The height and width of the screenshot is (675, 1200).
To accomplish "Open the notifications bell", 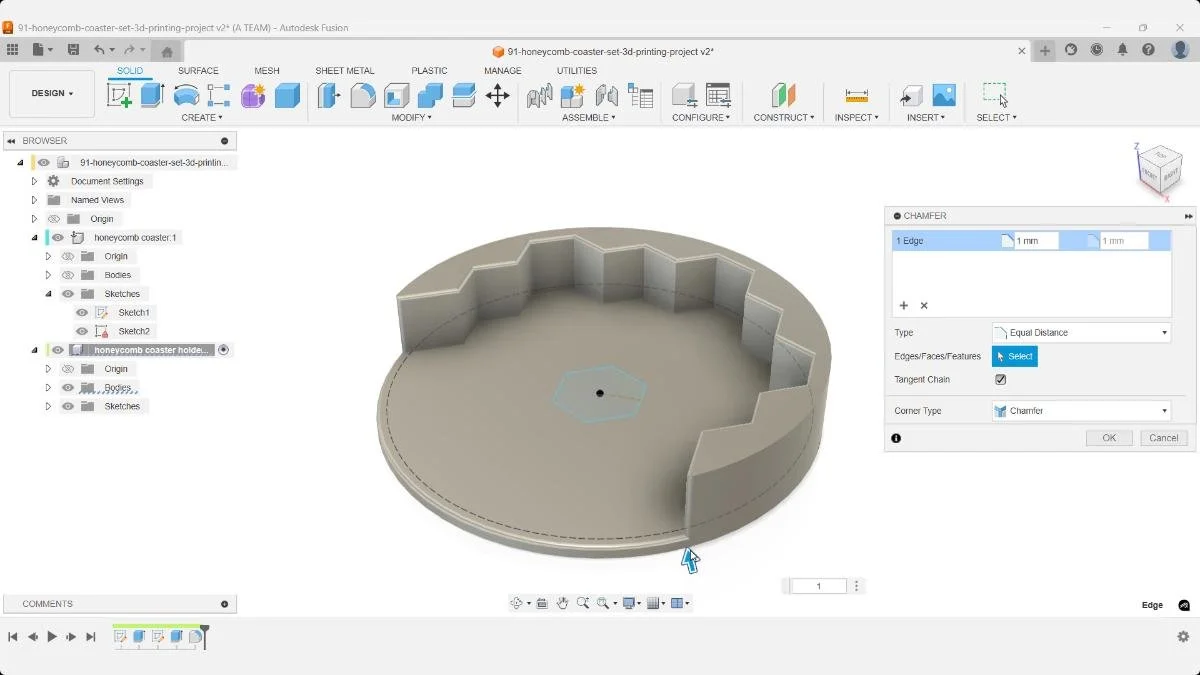I will click(x=1123, y=49).
